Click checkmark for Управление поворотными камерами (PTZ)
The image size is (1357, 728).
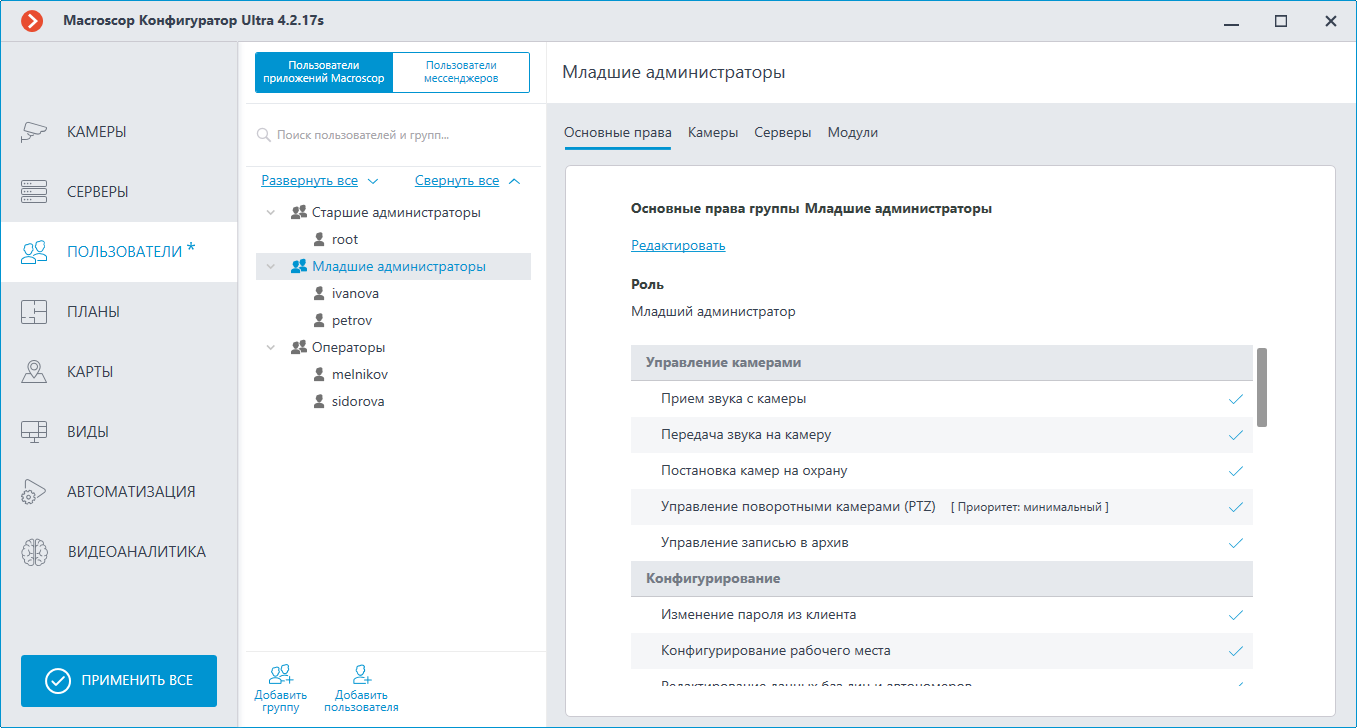pyautogui.click(x=1236, y=507)
